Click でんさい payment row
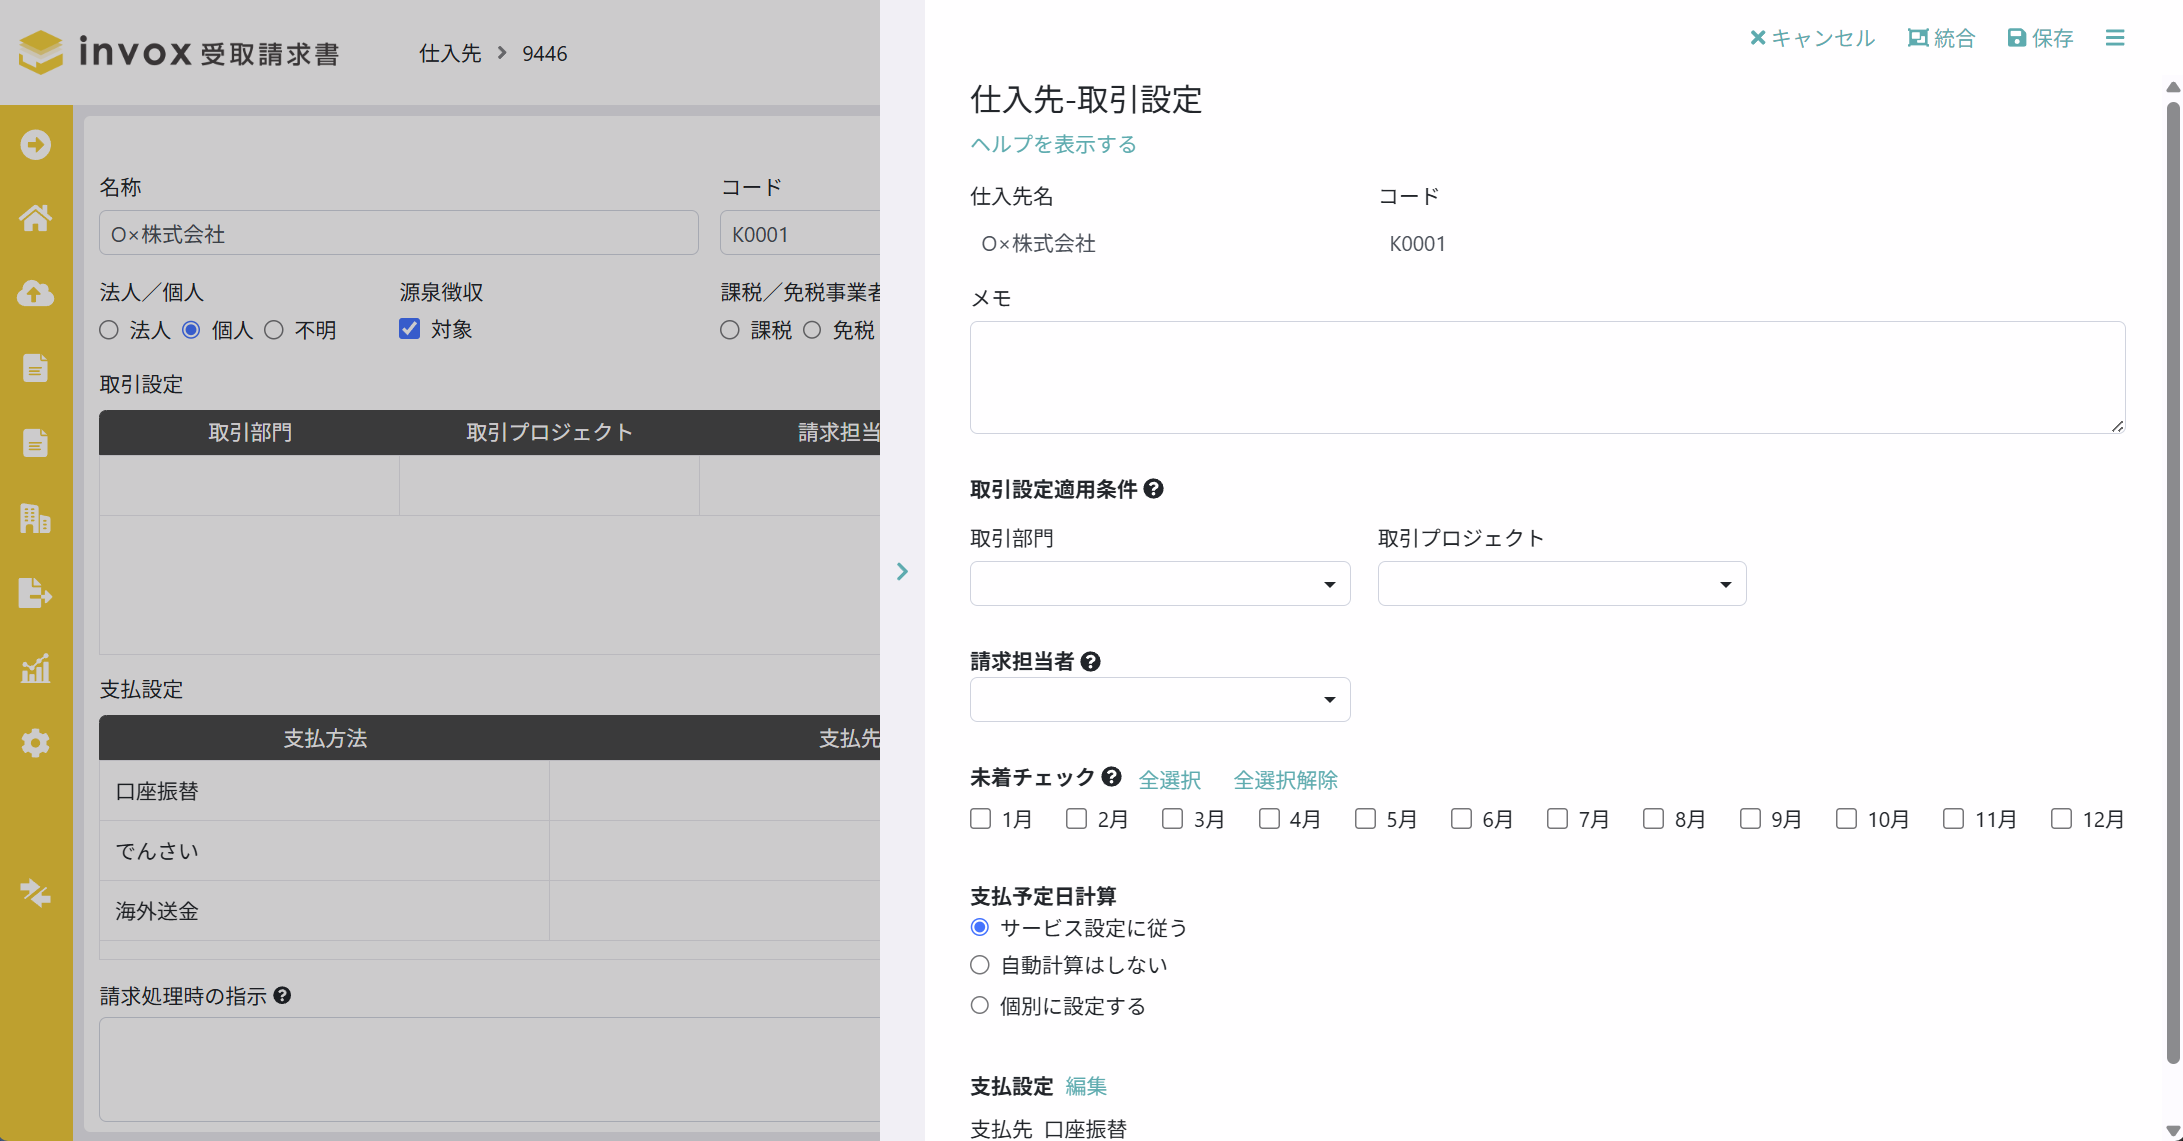The width and height of the screenshot is (2183, 1141). 489,851
